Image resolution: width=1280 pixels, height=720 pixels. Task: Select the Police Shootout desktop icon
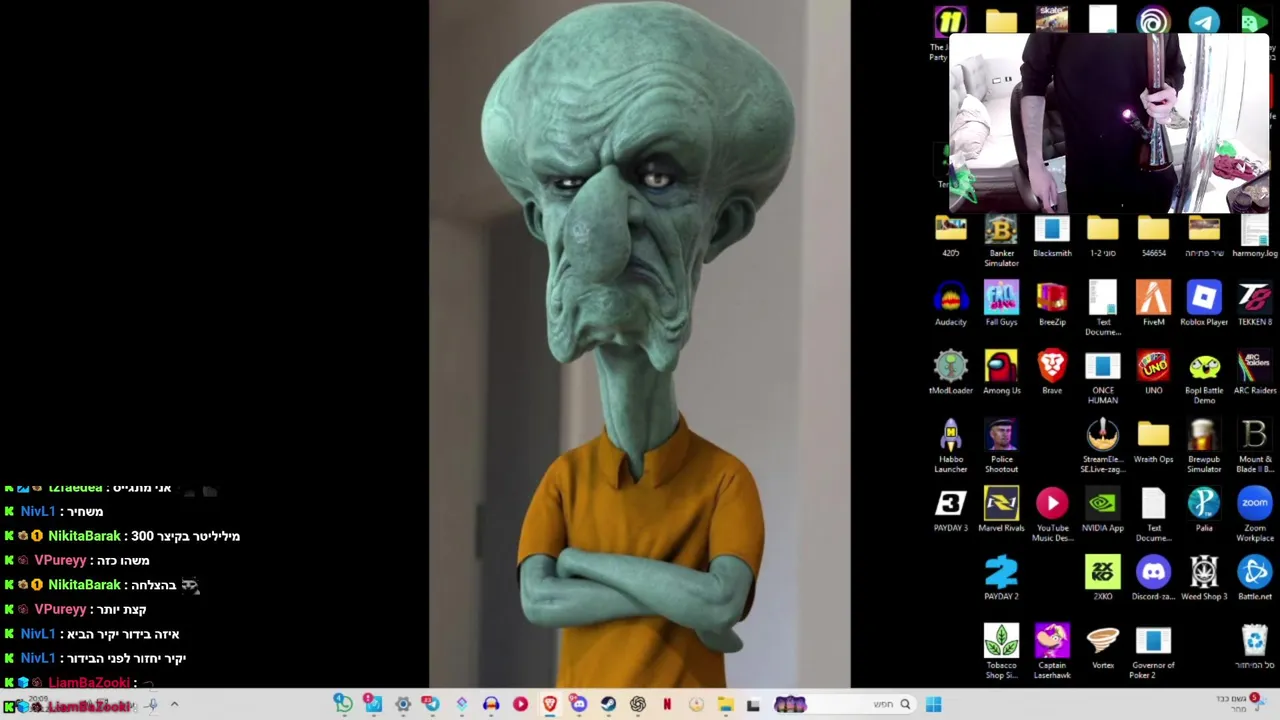click(1001, 446)
